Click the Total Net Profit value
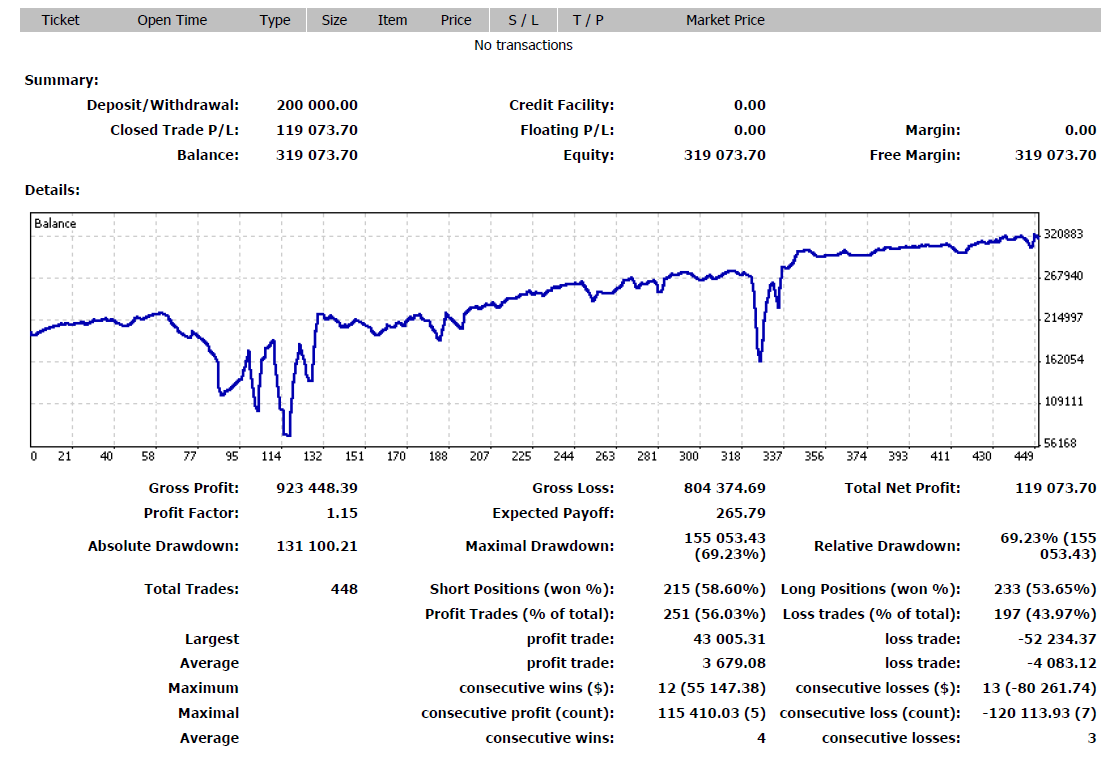The width and height of the screenshot is (1113, 758). point(1055,488)
